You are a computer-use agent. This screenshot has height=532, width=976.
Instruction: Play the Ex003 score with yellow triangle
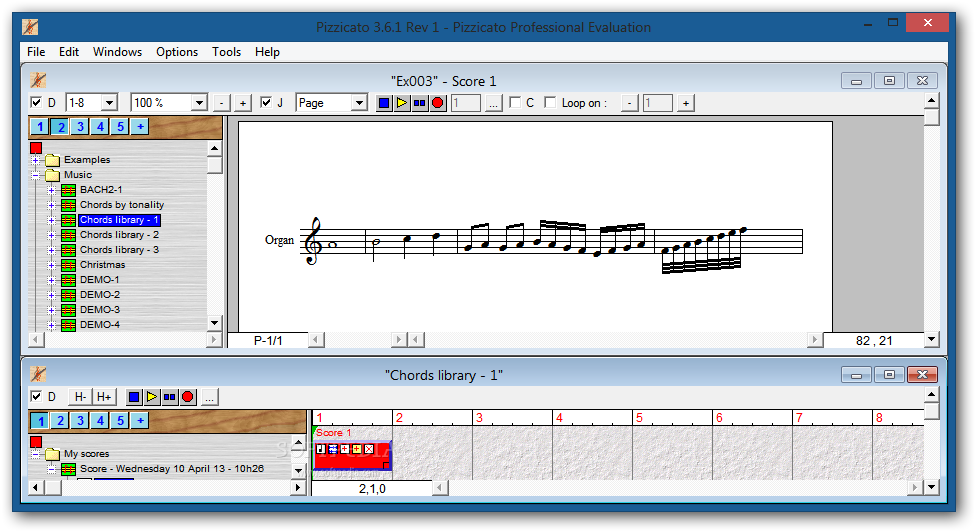pos(402,103)
